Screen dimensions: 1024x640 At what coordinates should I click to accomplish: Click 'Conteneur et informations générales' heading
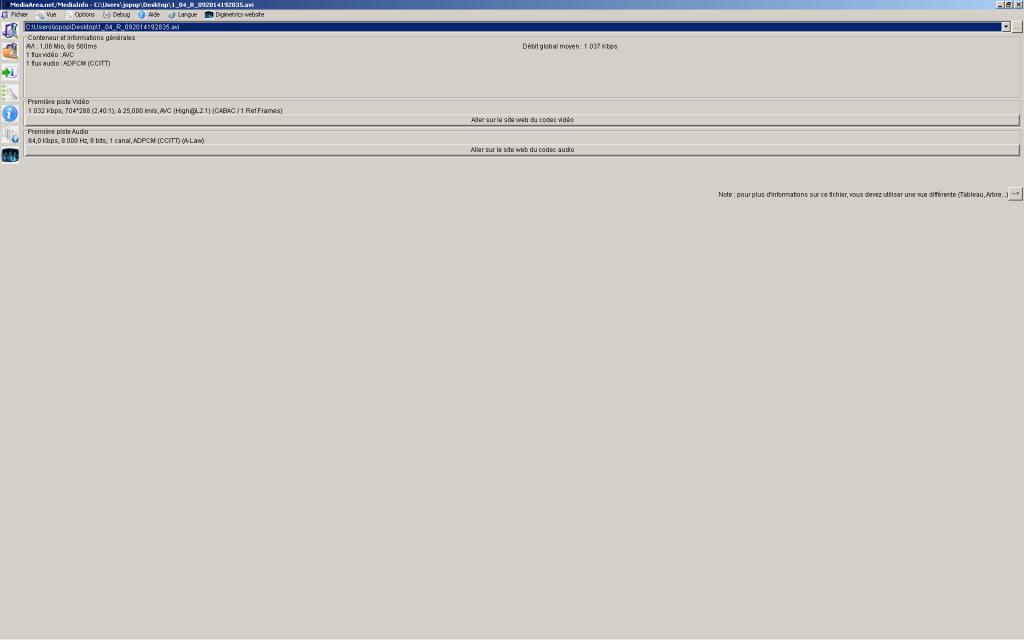coord(81,38)
